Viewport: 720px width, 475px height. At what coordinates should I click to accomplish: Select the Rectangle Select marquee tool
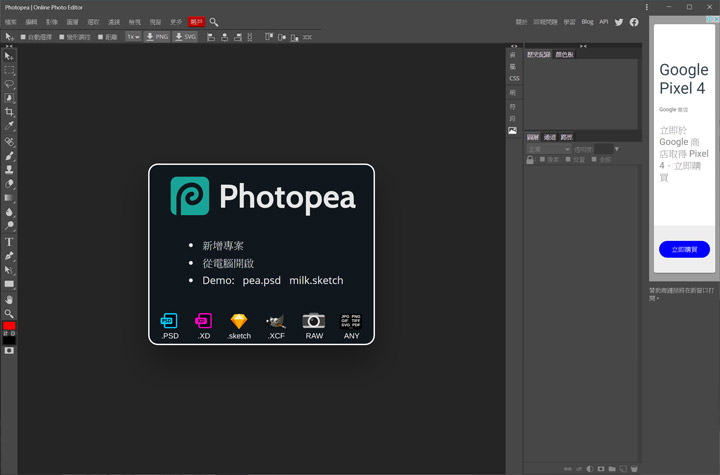(x=9, y=70)
